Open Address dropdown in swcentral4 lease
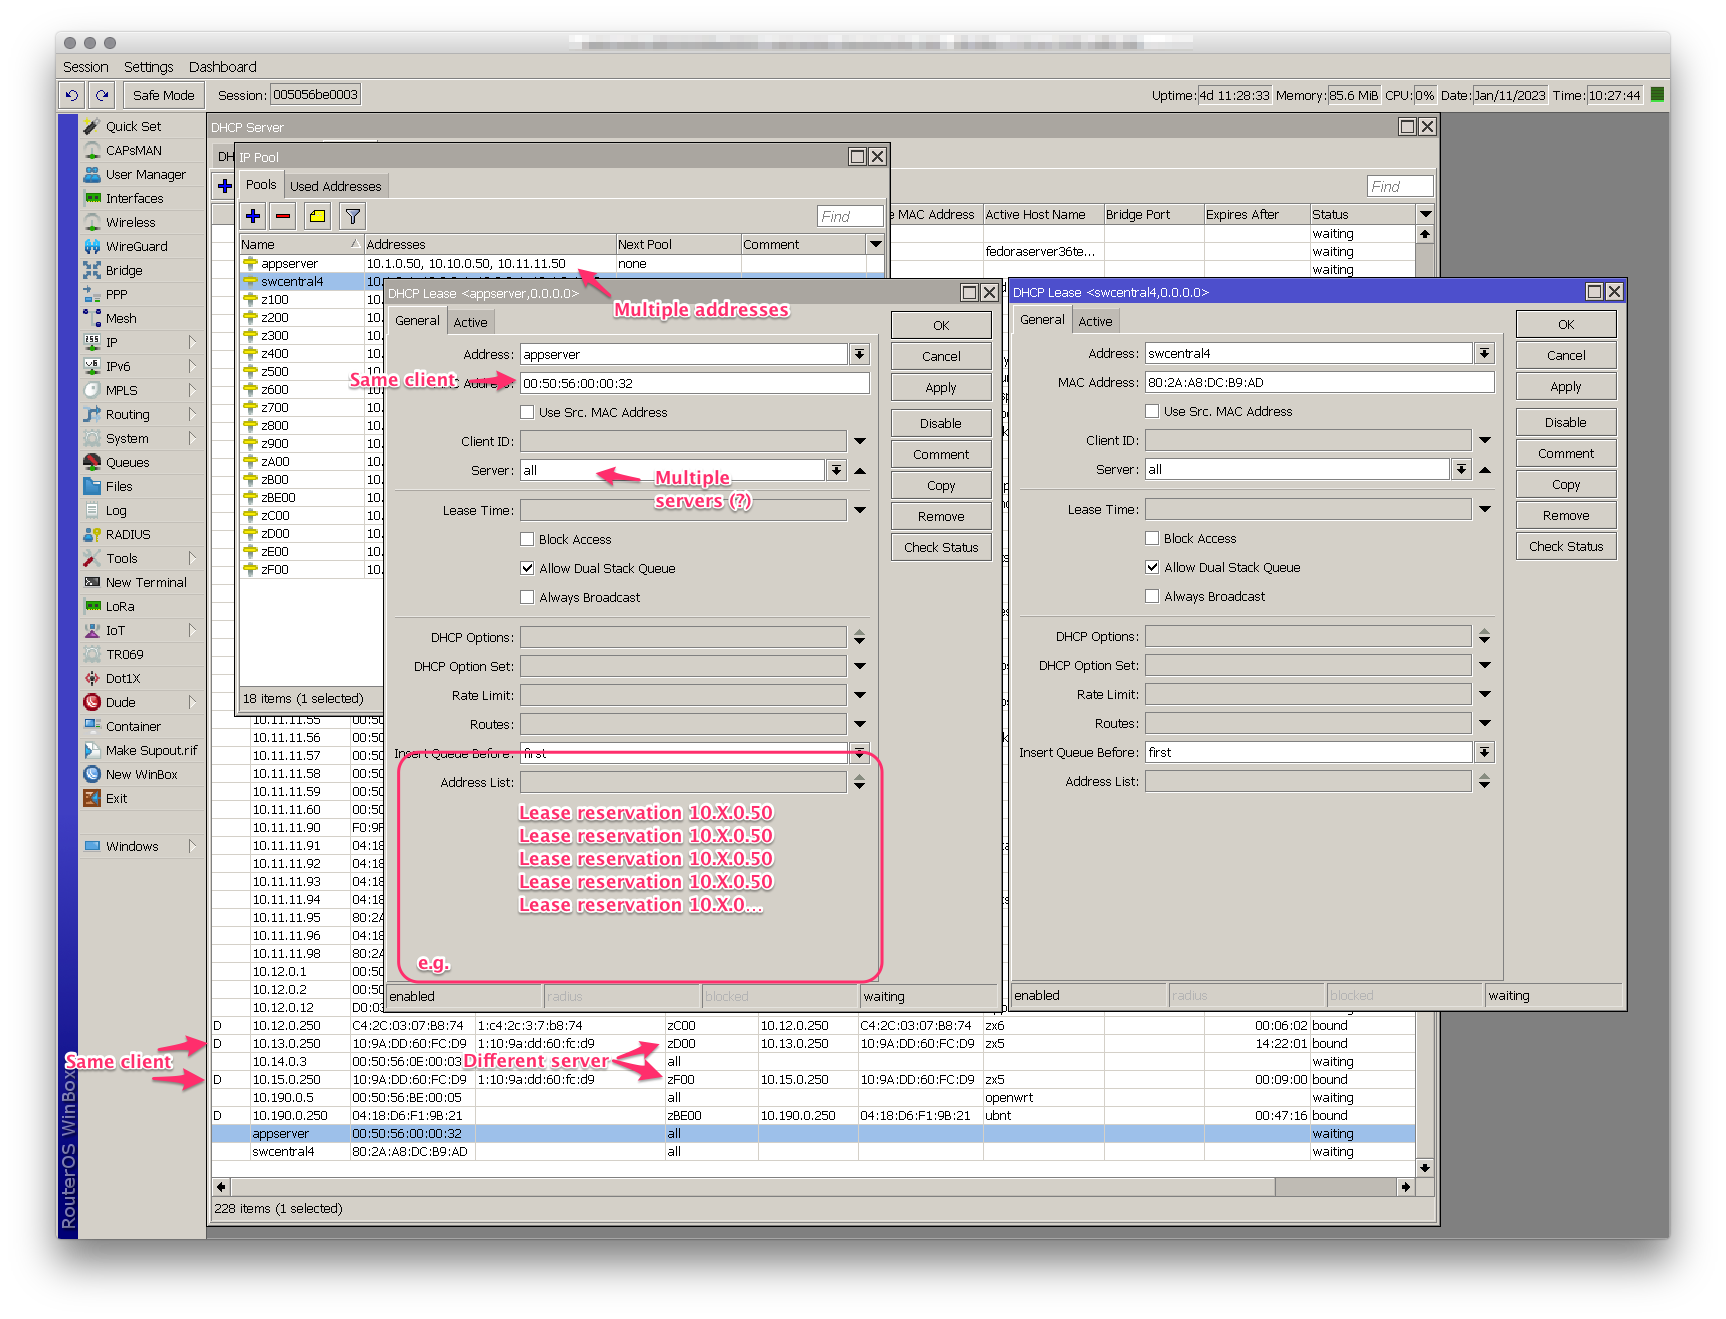 coord(1485,353)
